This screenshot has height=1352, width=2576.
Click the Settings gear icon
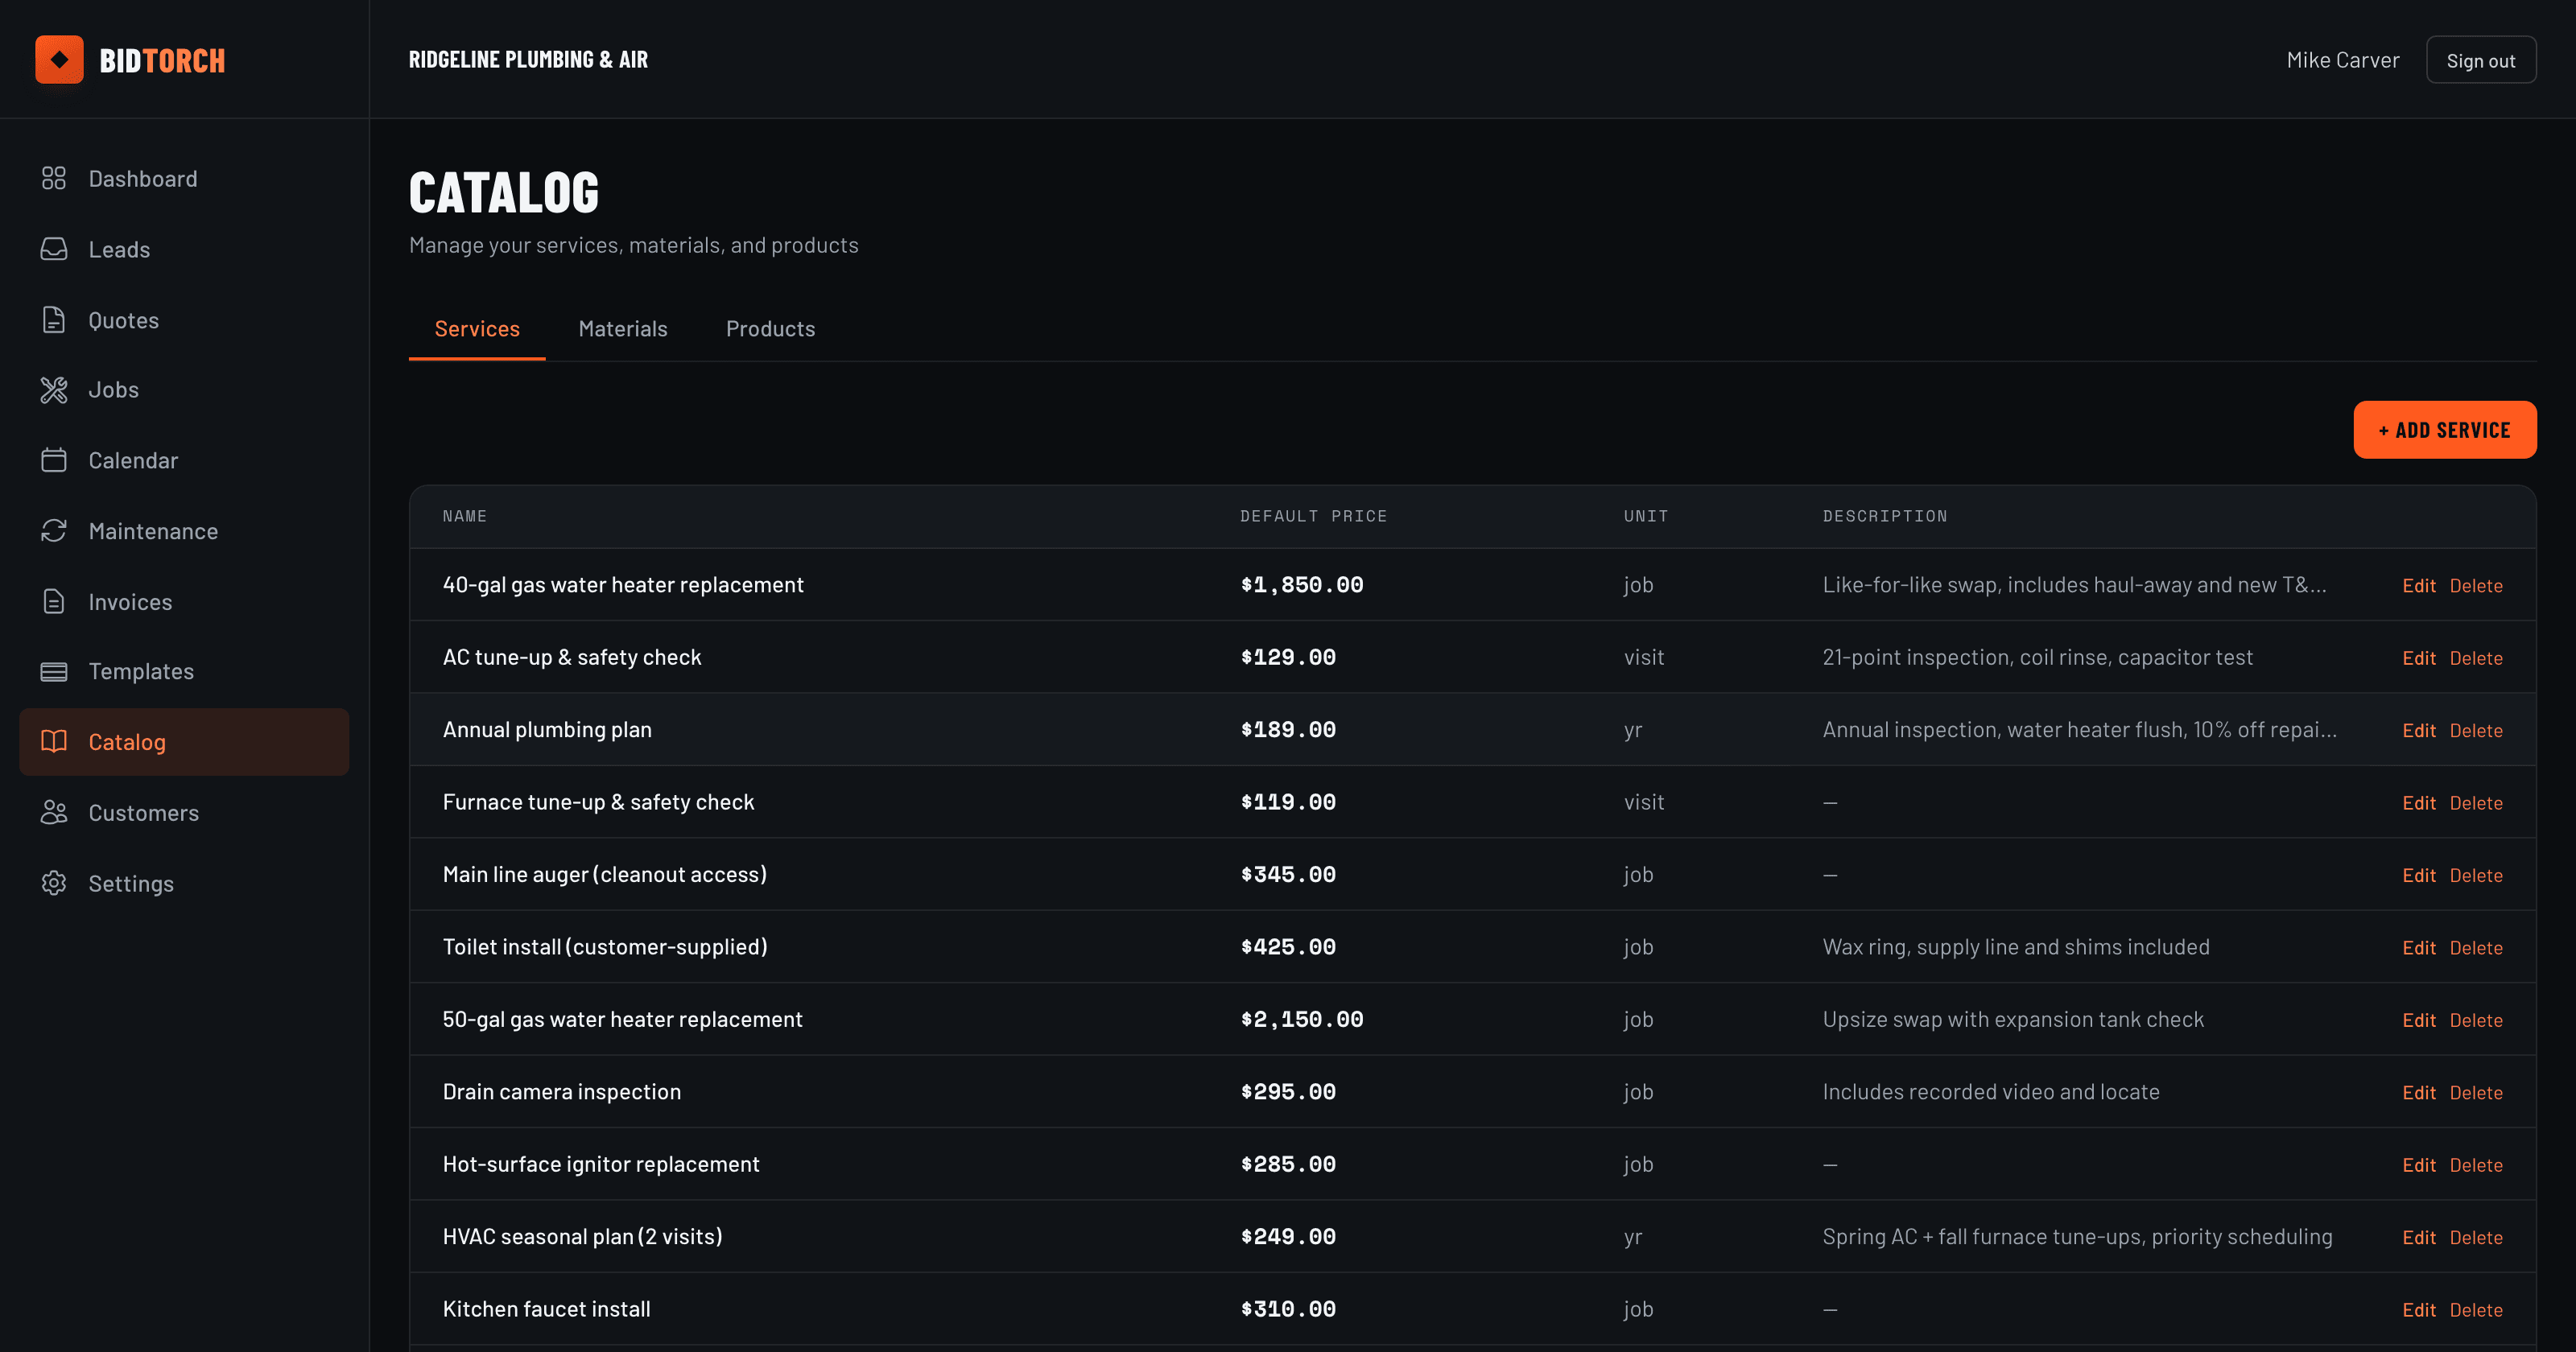pyautogui.click(x=54, y=884)
